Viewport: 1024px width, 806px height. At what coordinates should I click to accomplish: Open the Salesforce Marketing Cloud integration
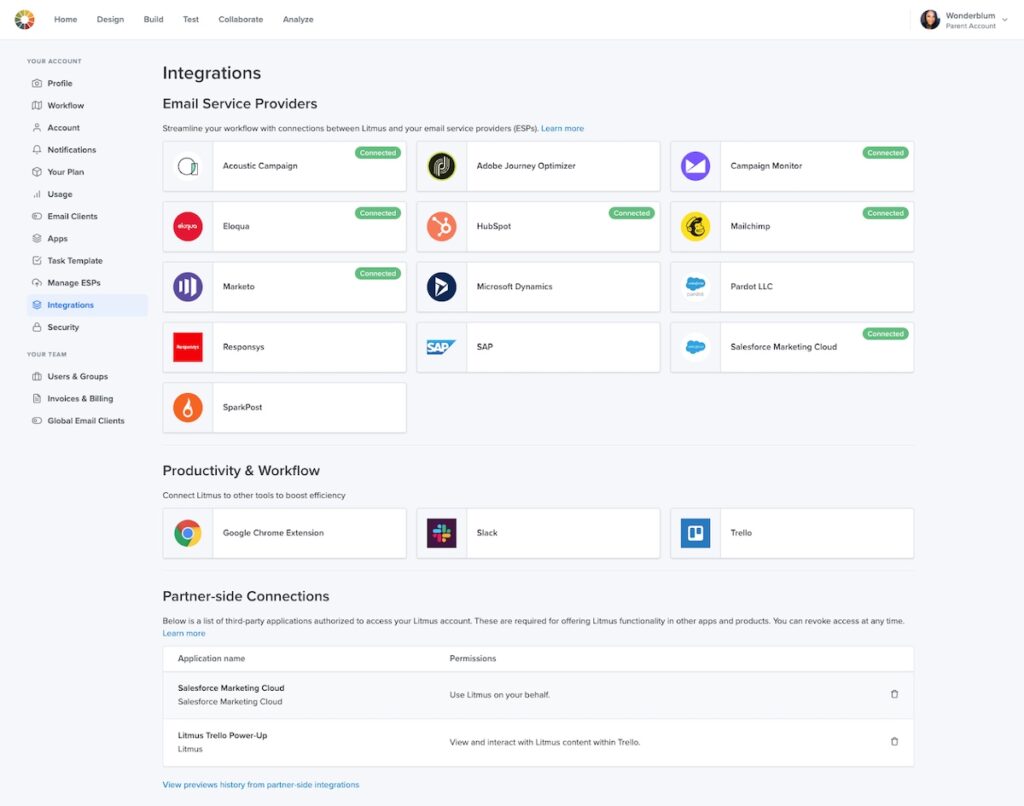[x=790, y=347]
